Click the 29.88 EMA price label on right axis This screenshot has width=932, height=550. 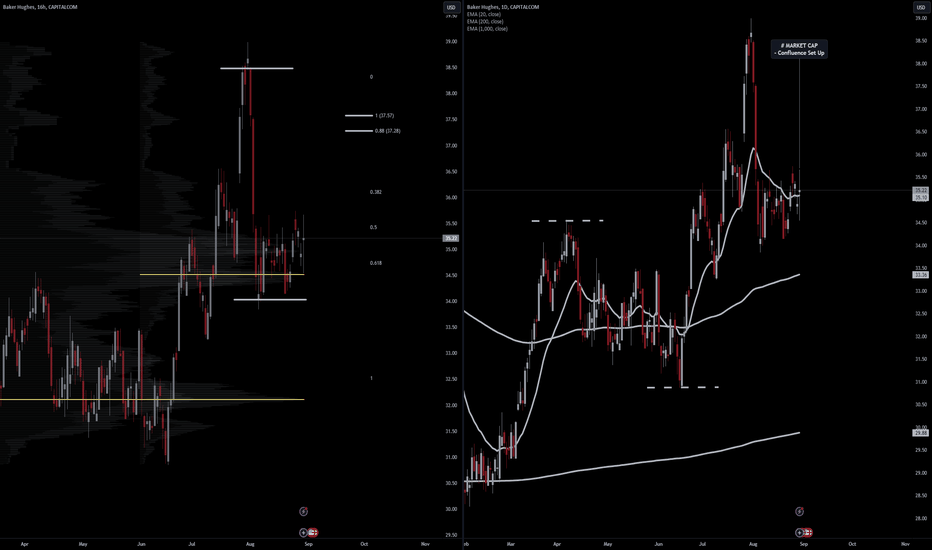(921, 433)
